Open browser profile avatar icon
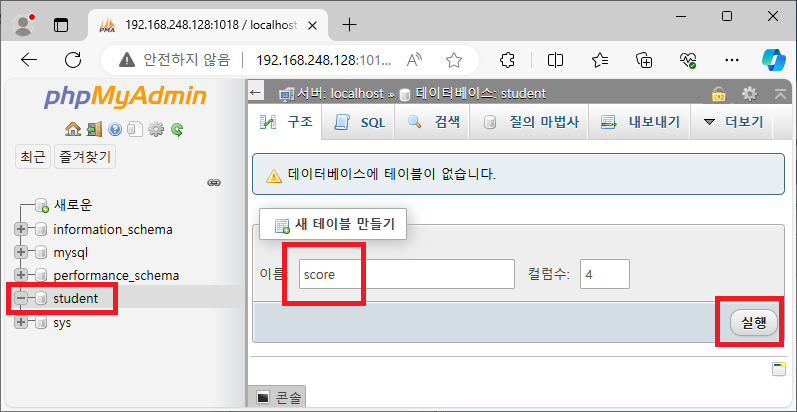The width and height of the screenshot is (797, 412). pyautogui.click(x=23, y=24)
